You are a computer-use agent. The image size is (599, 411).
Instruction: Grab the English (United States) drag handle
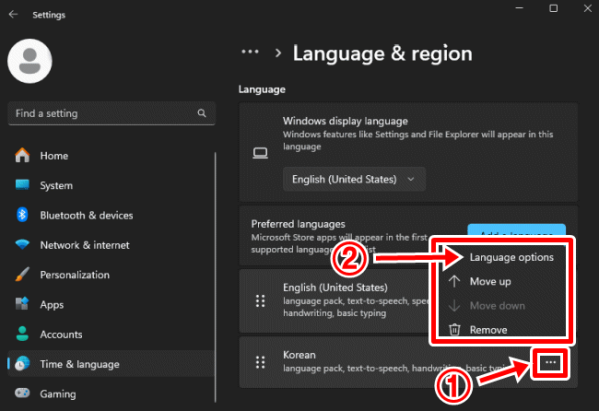pos(260,301)
